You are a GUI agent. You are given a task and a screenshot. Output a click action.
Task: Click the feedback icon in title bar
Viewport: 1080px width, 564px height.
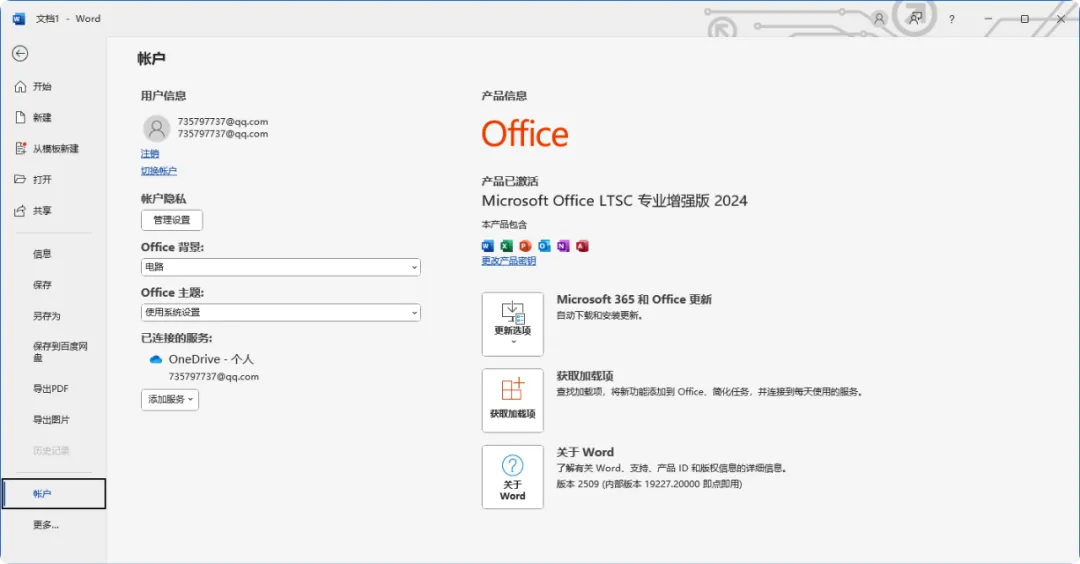pos(915,19)
